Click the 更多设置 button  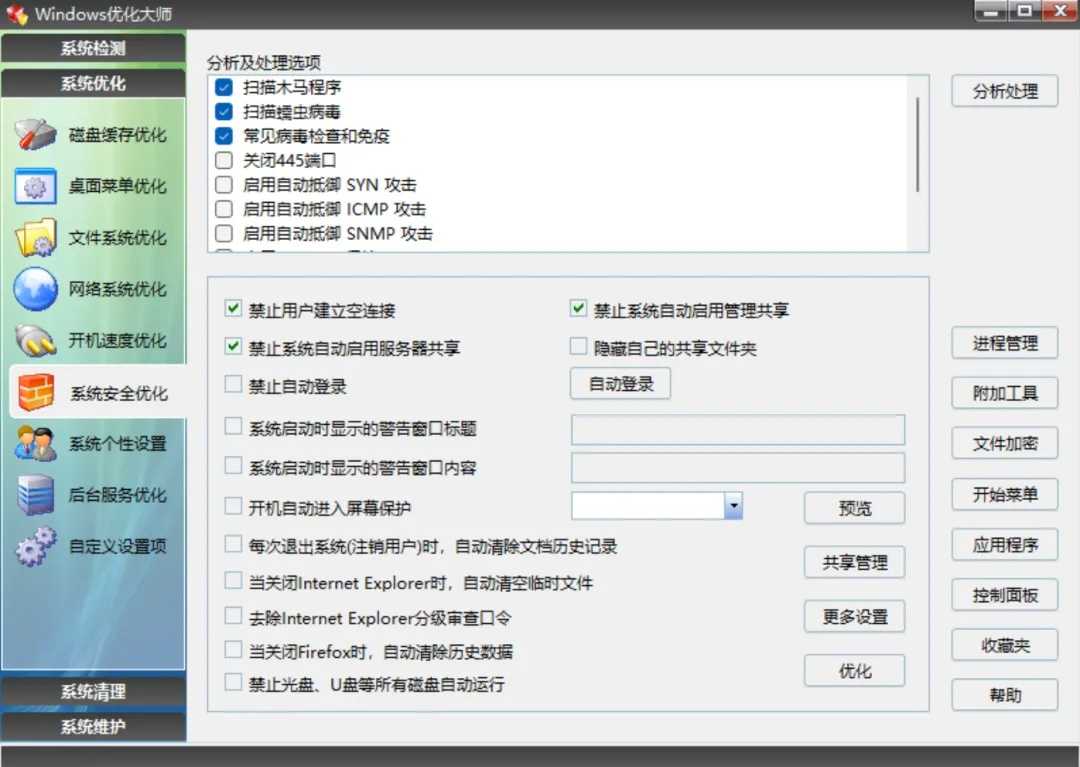pyautogui.click(x=855, y=616)
